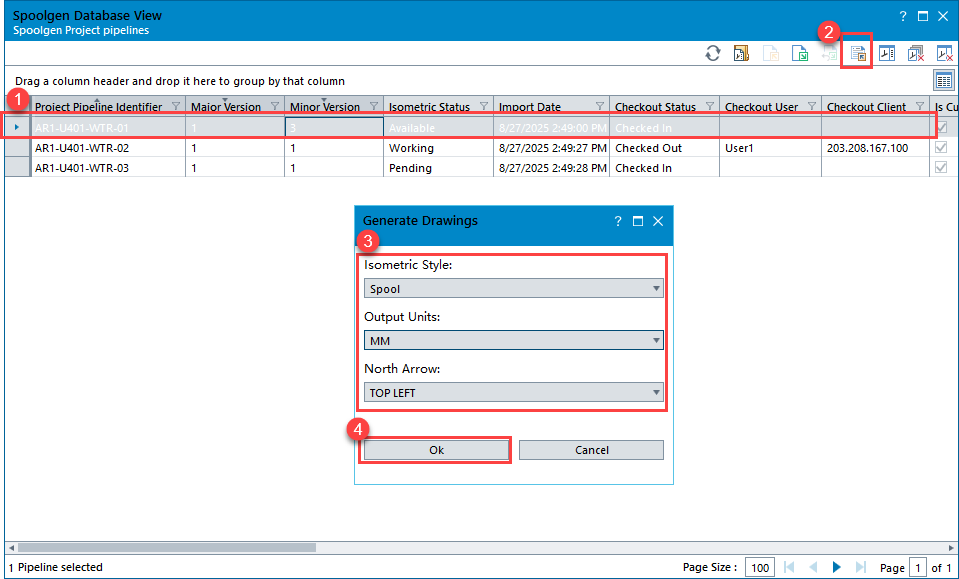Sort by Checkout Status column header
Viewport: 959px width, 579px height.
[x=655, y=107]
